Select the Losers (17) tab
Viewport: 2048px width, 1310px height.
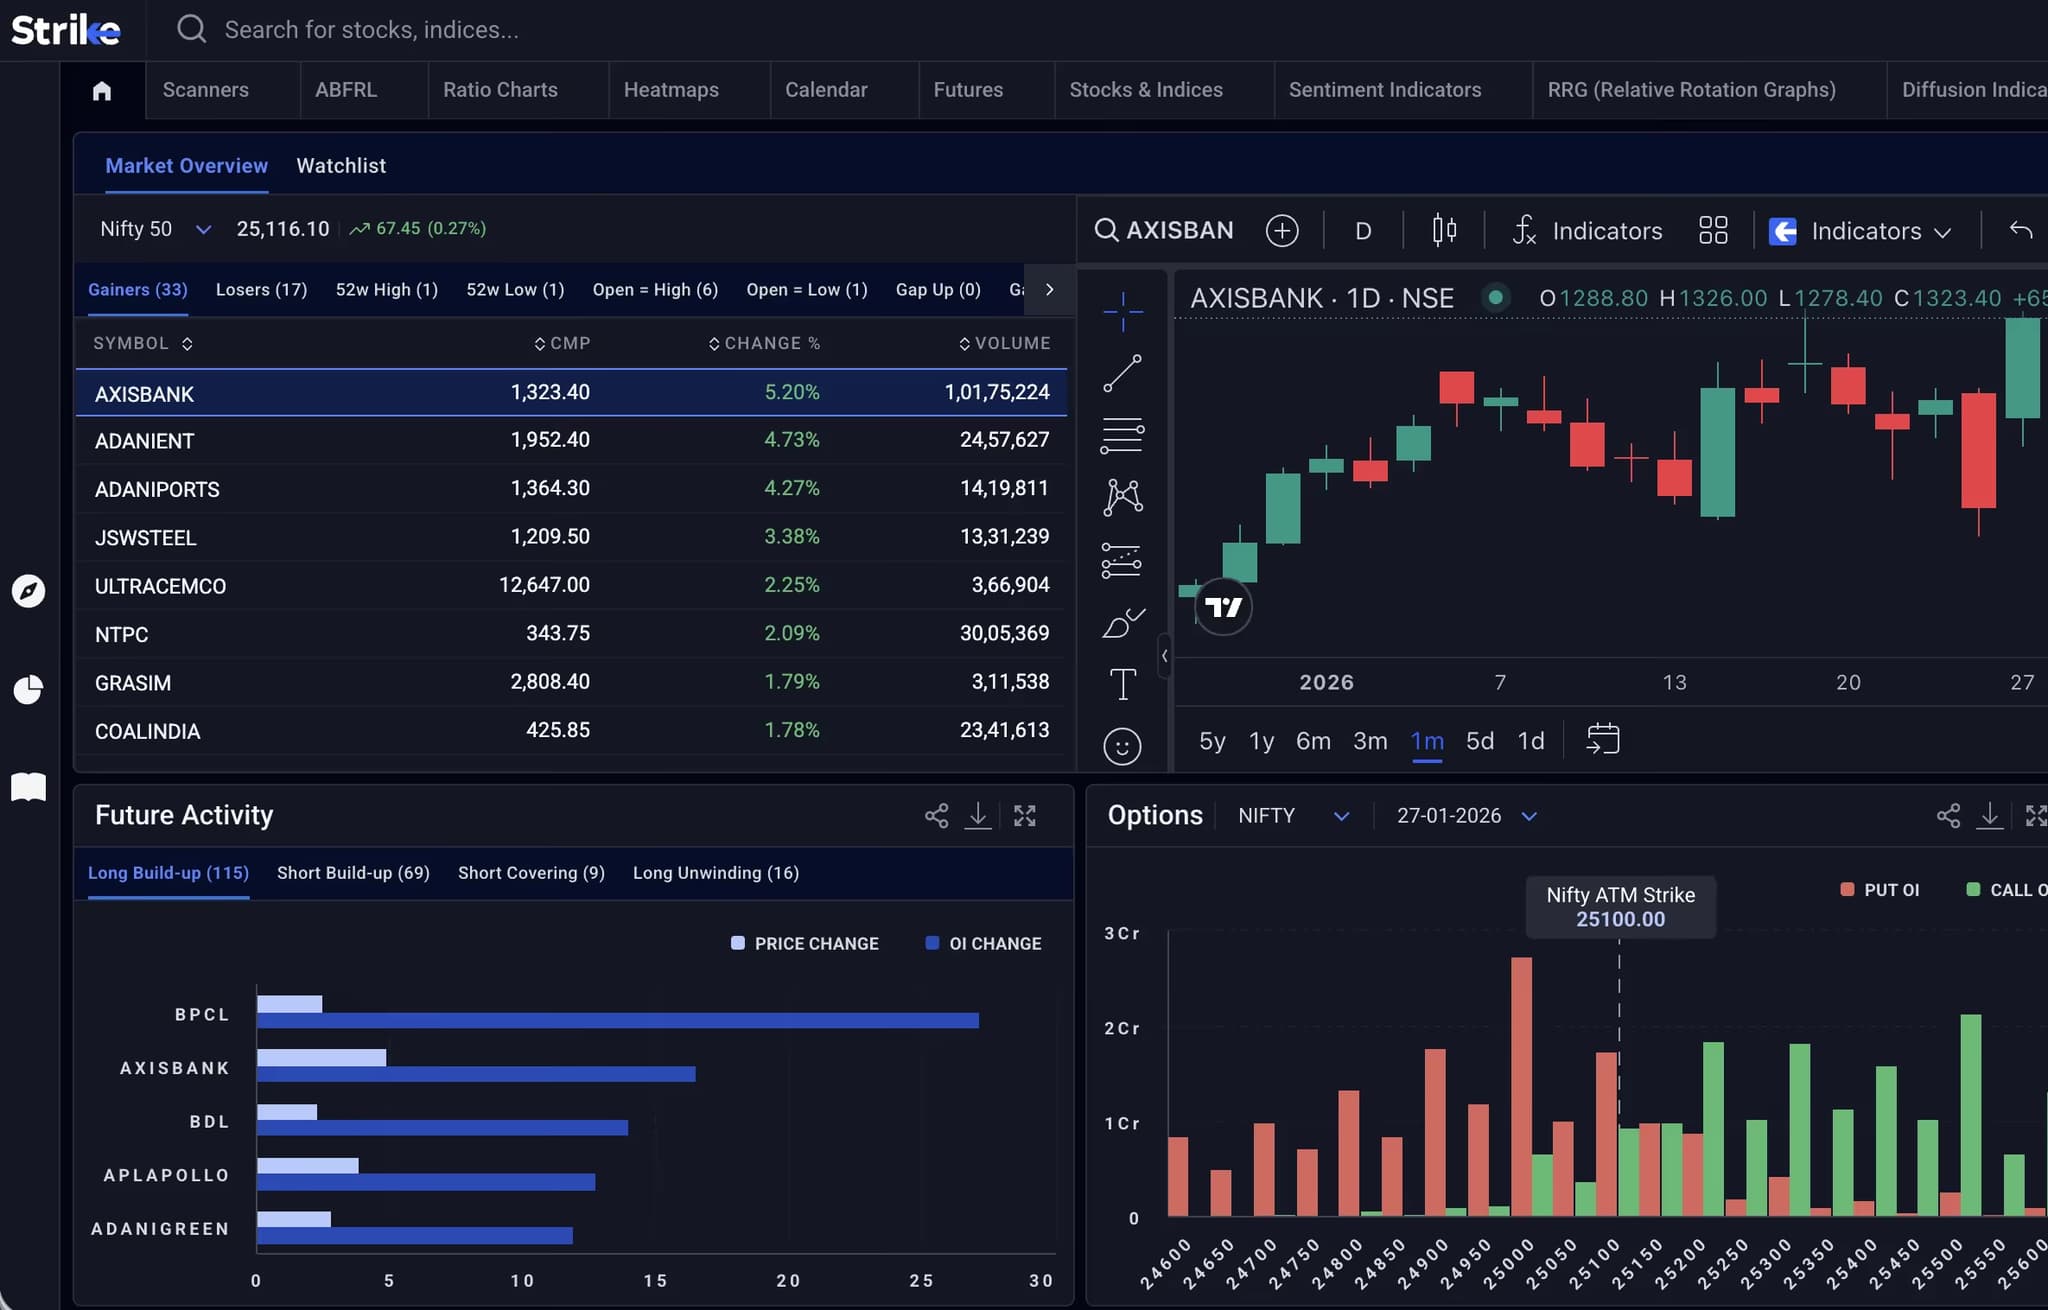261,290
